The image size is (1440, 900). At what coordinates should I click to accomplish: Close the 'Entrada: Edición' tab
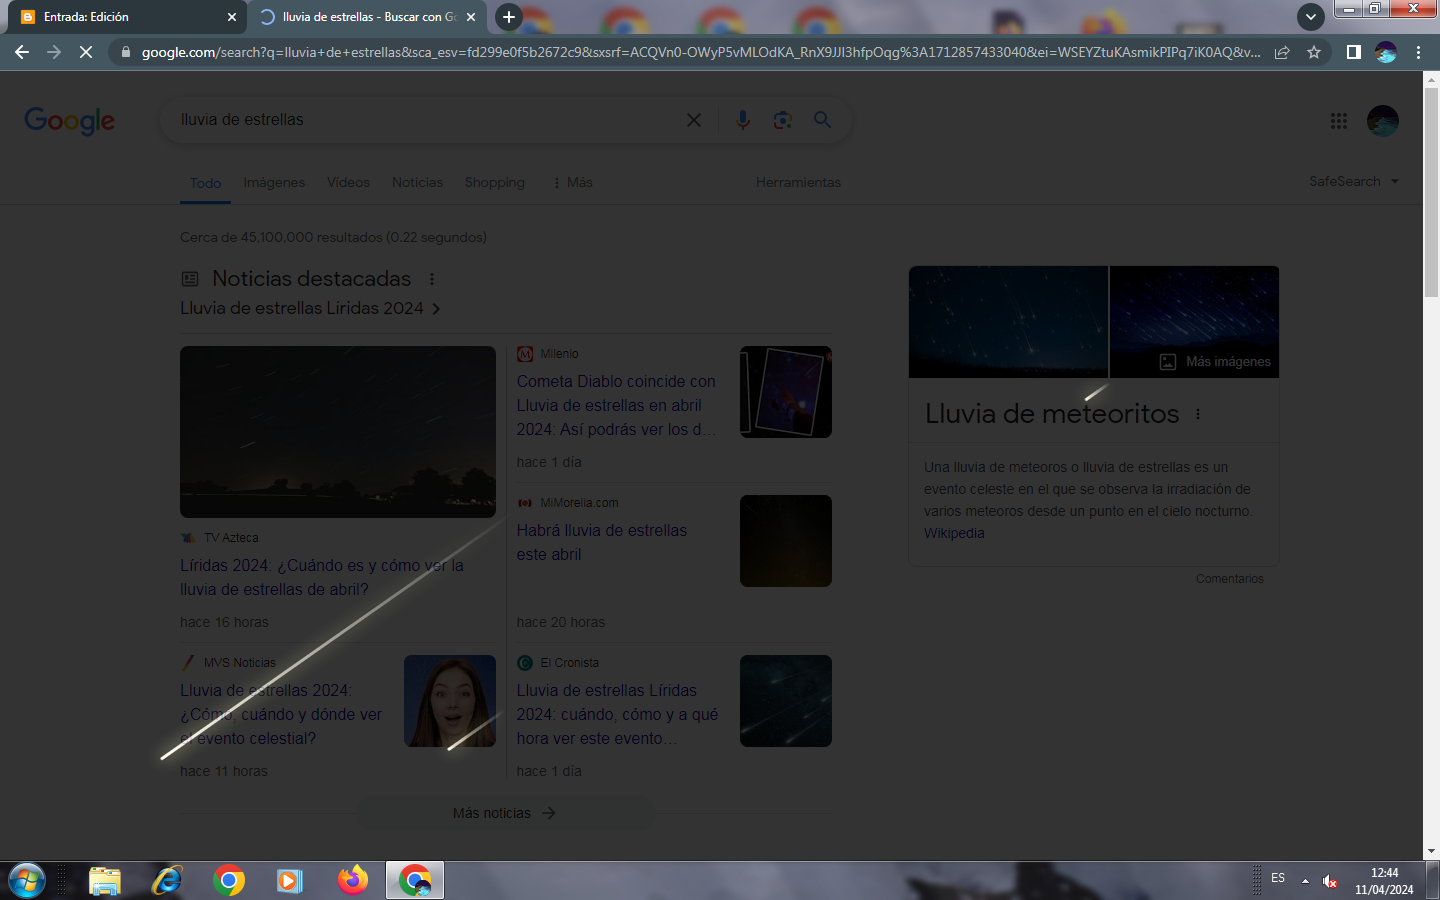tap(231, 17)
